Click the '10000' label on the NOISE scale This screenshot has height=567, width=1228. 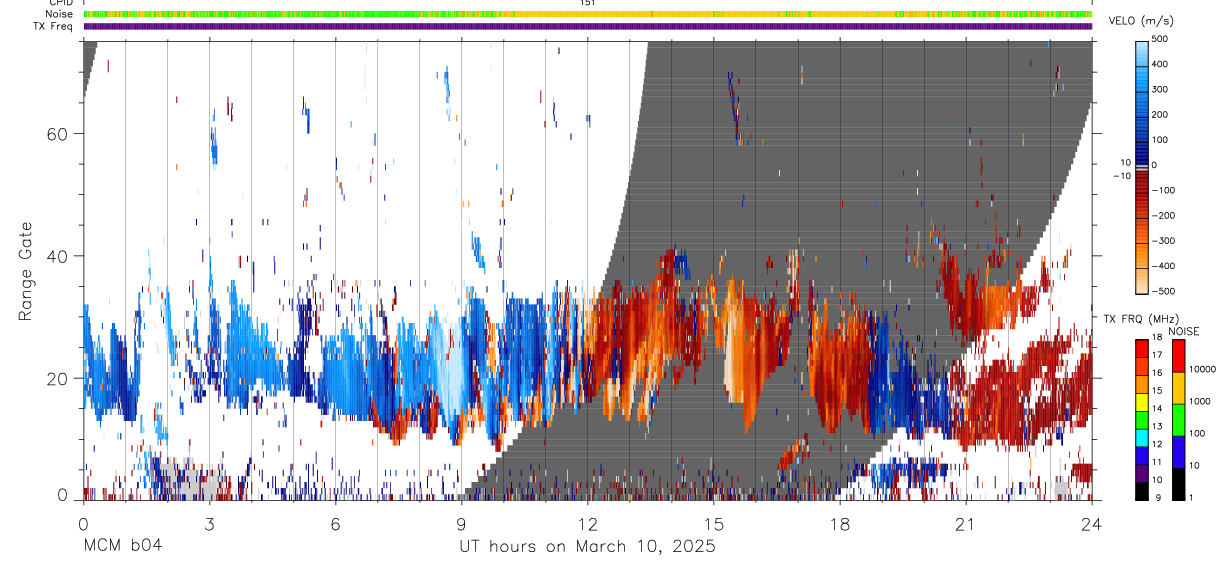tap(1201, 370)
